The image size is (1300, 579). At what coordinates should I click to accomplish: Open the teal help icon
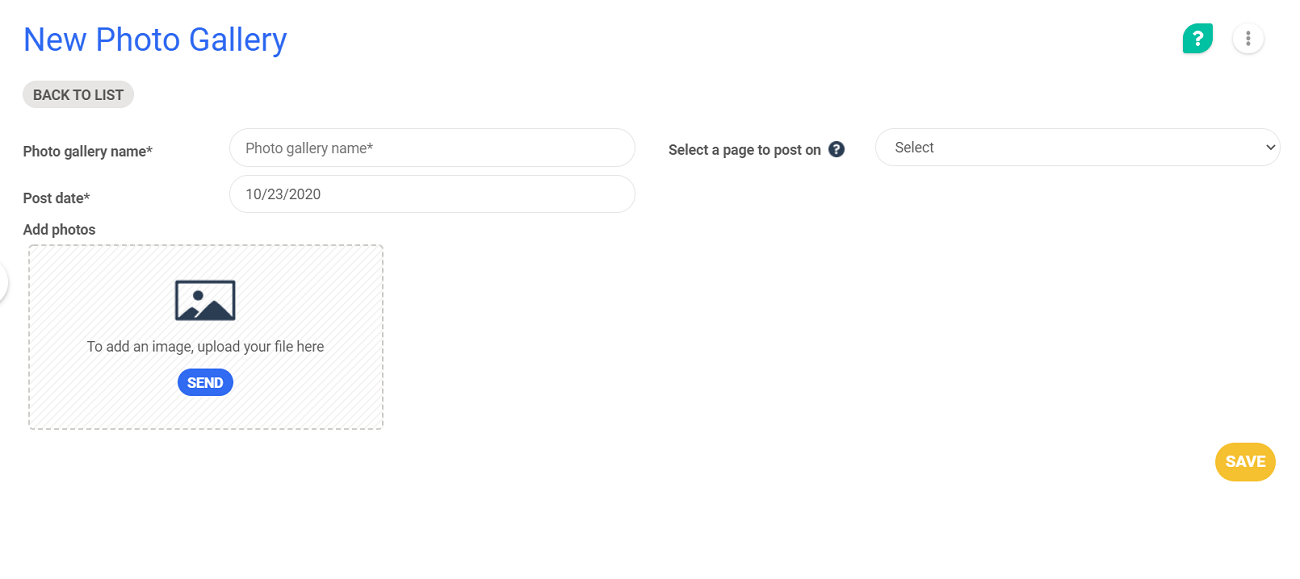coord(1197,38)
